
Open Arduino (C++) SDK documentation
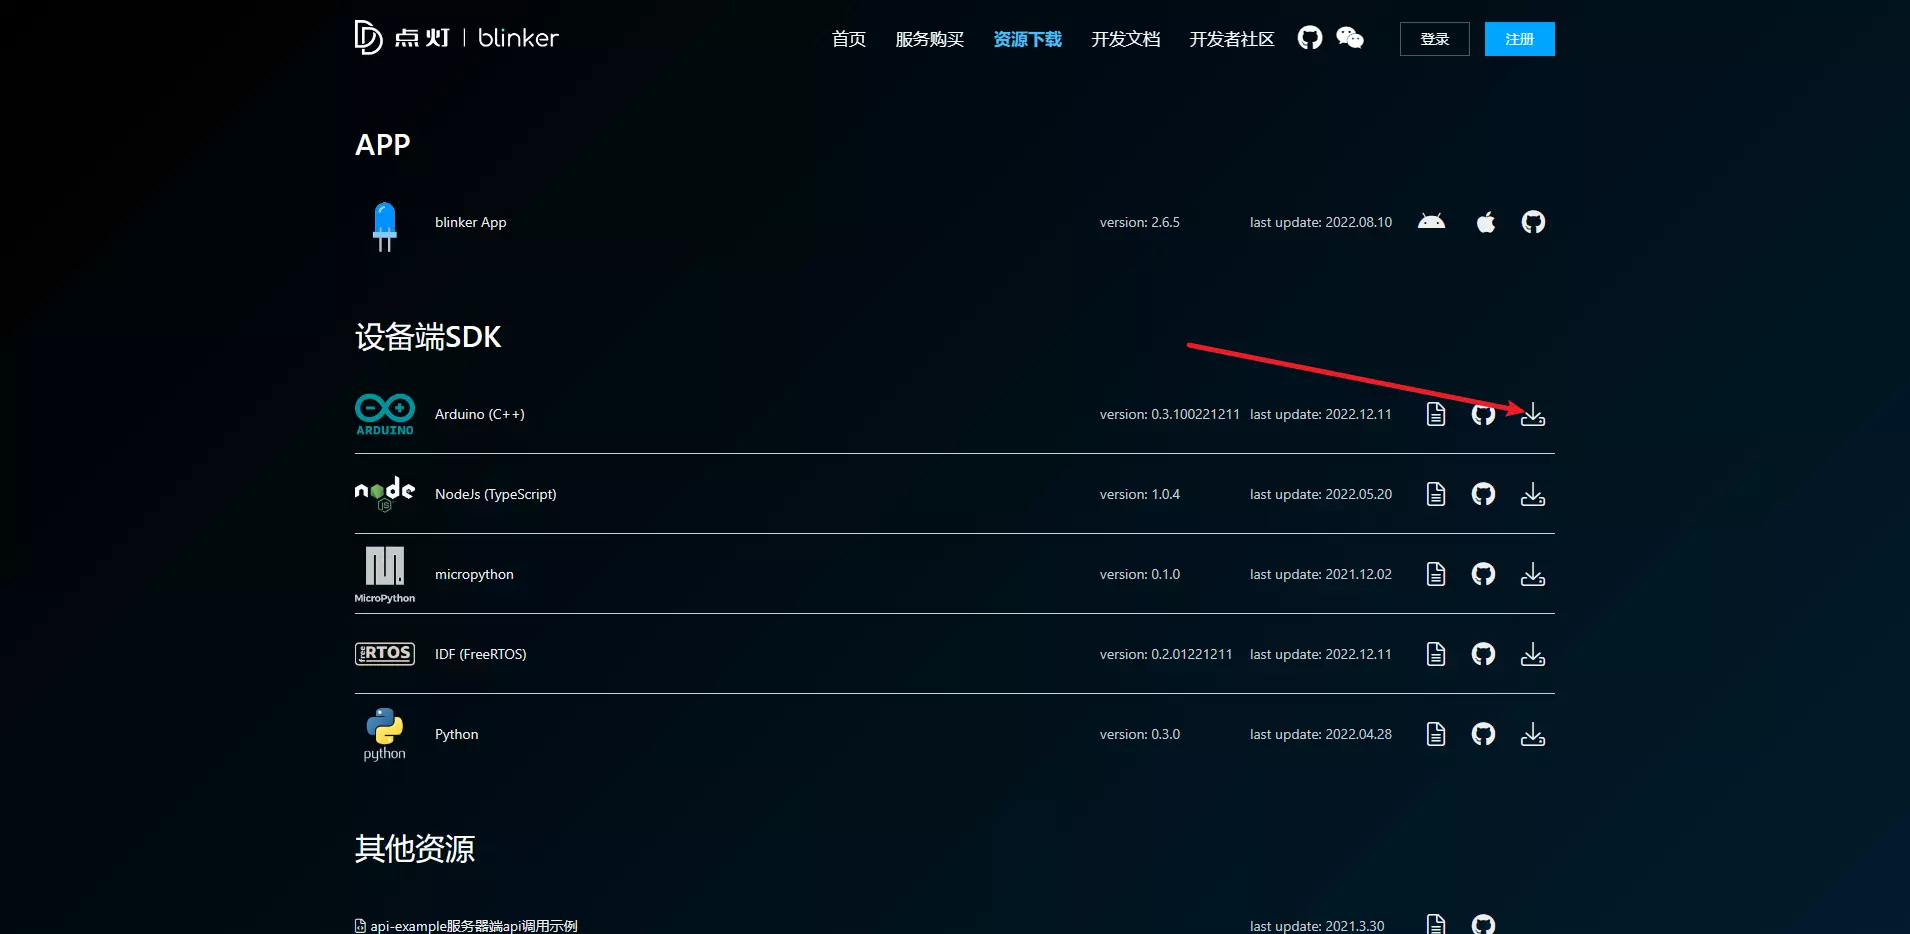(1436, 414)
